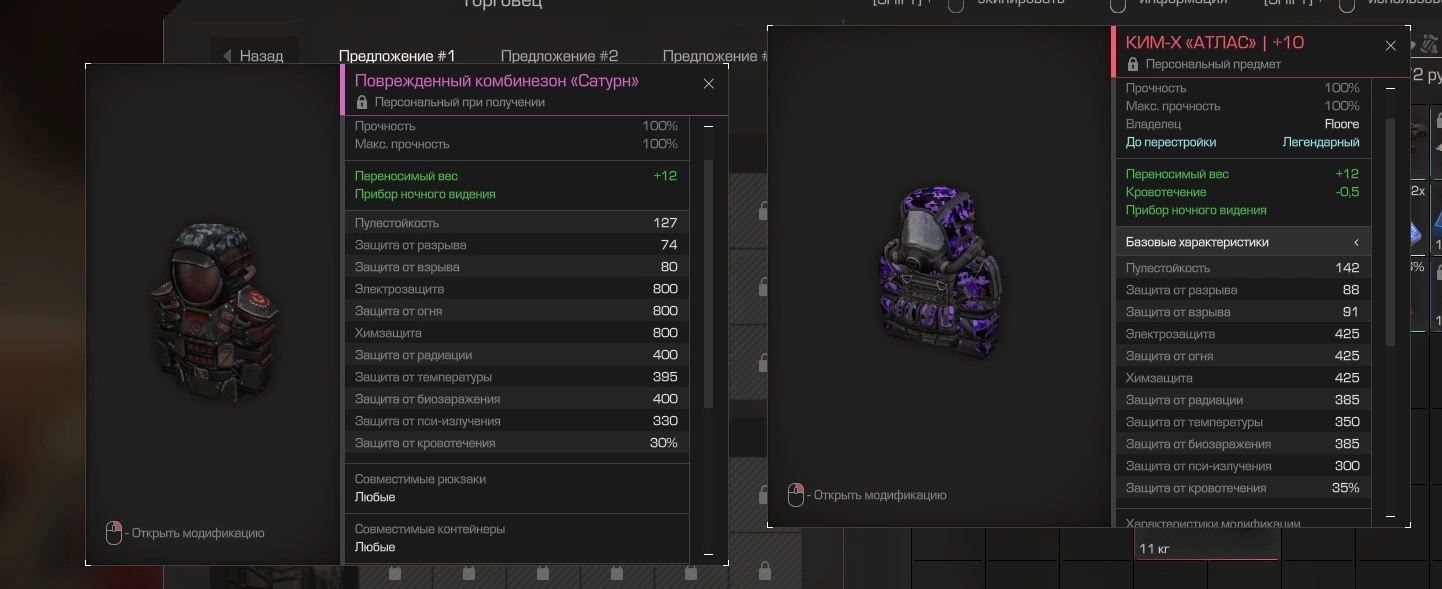
Task: Click the back arrow next to Назад
Action: [227, 56]
